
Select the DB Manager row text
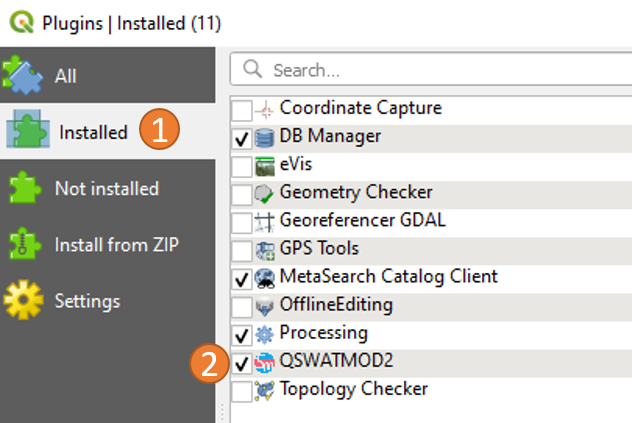[x=330, y=136]
